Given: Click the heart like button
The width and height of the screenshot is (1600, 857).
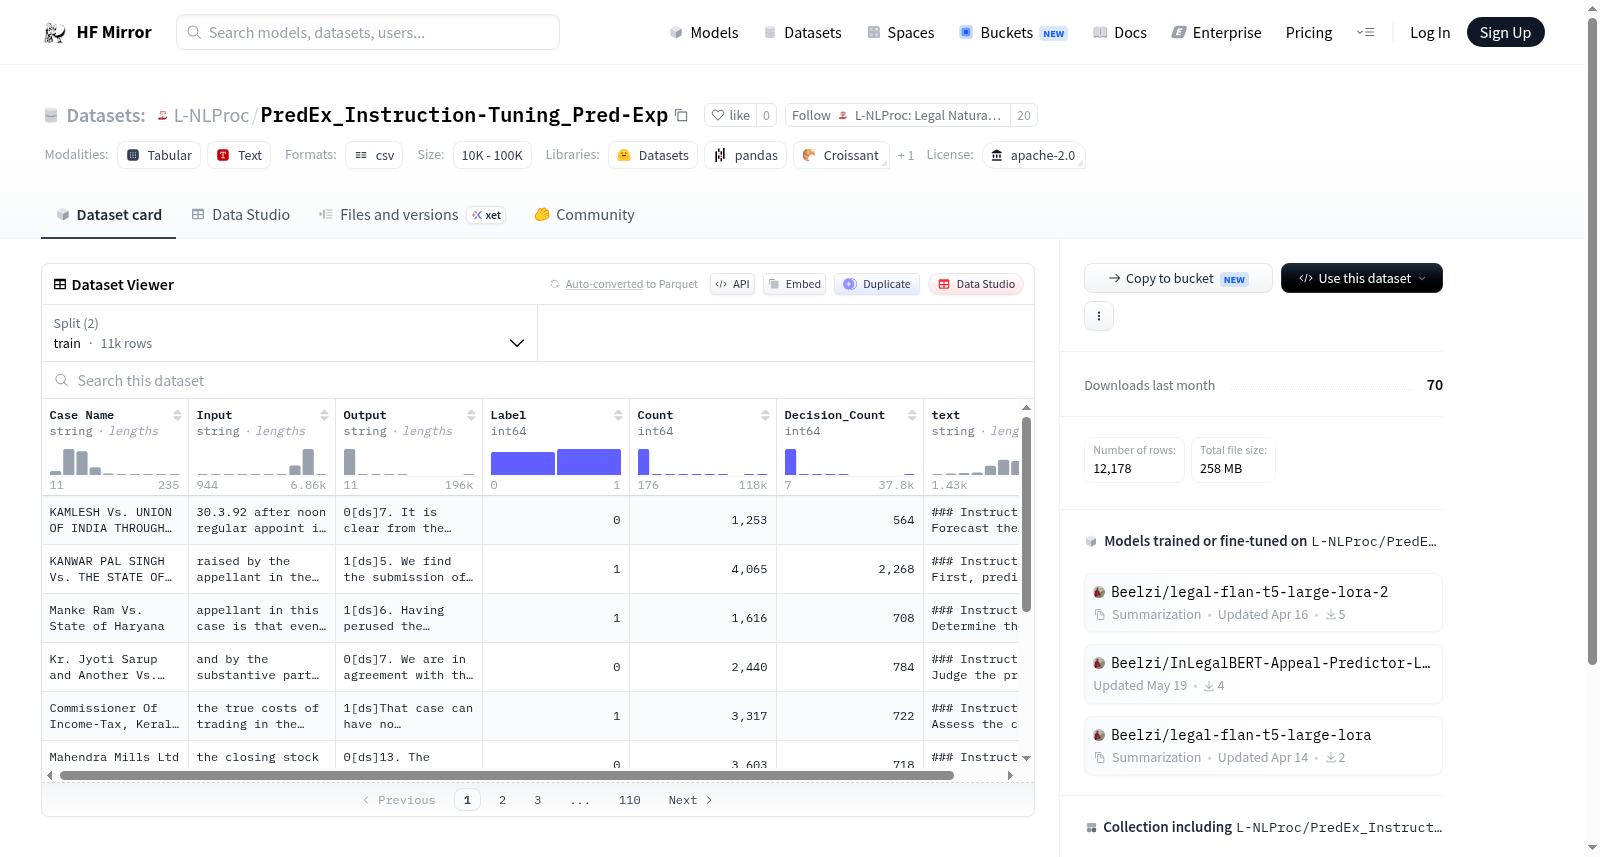Looking at the screenshot, I should point(731,115).
